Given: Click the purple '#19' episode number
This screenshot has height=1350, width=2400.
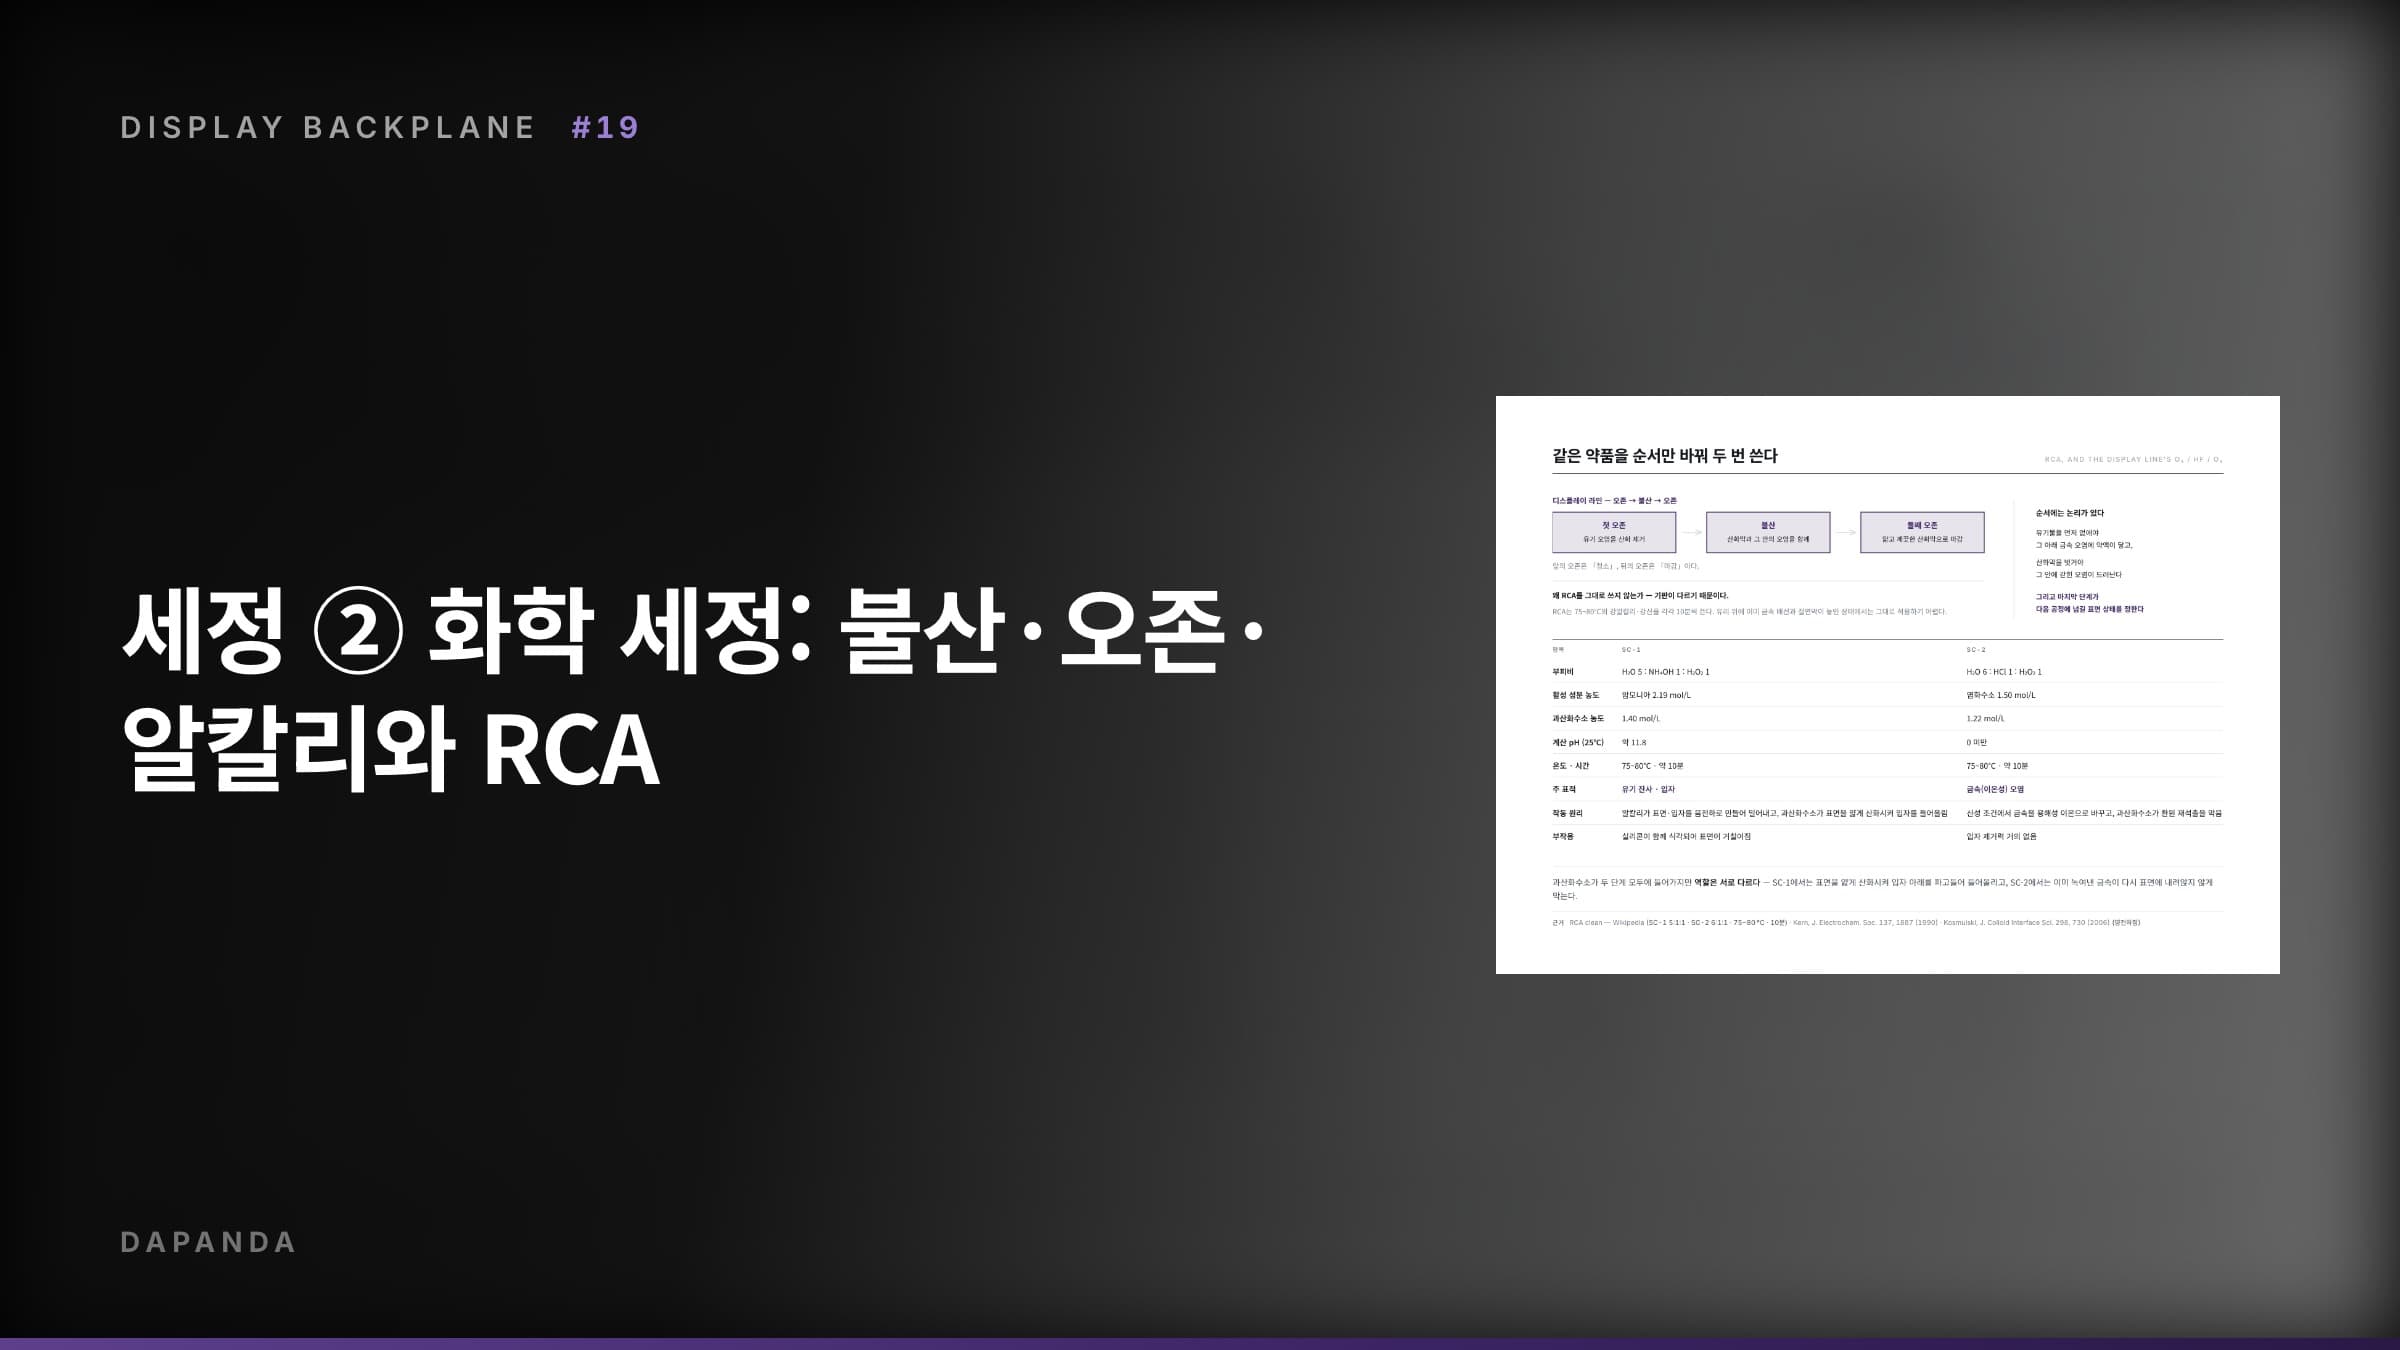Looking at the screenshot, I should click(x=606, y=127).
